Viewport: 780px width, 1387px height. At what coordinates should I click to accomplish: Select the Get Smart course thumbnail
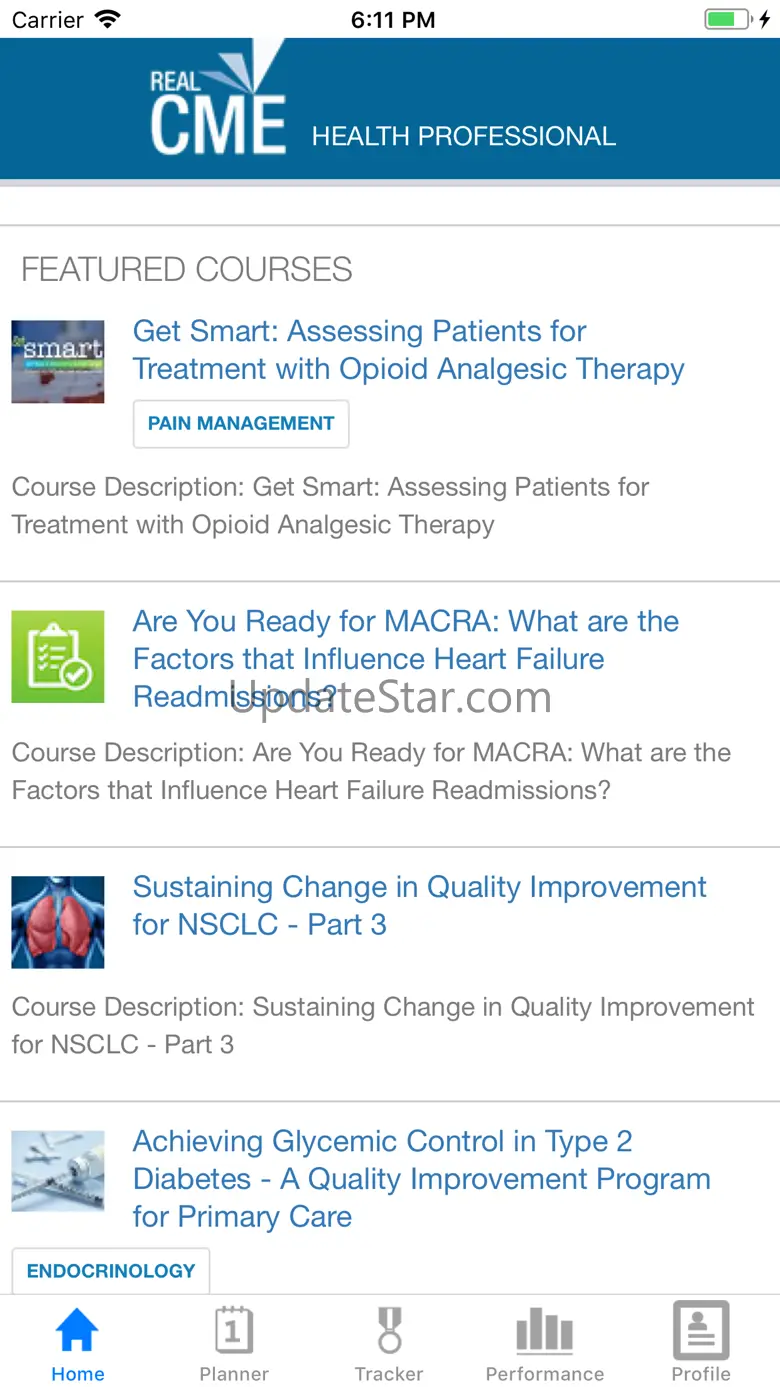(58, 362)
